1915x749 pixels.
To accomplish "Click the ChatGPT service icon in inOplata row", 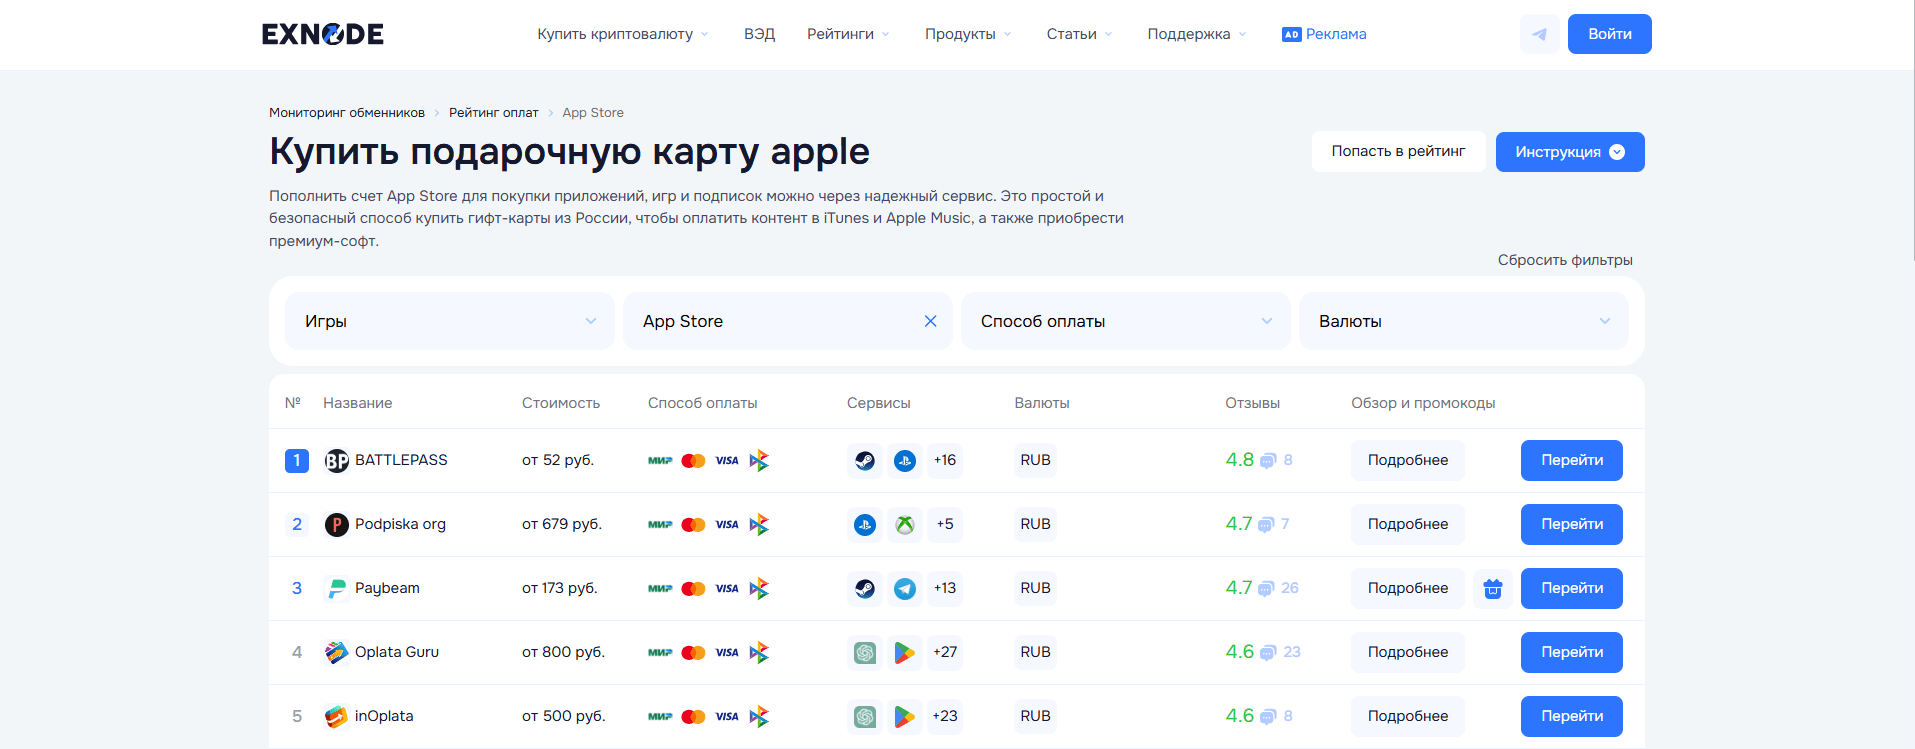I will pos(865,717).
